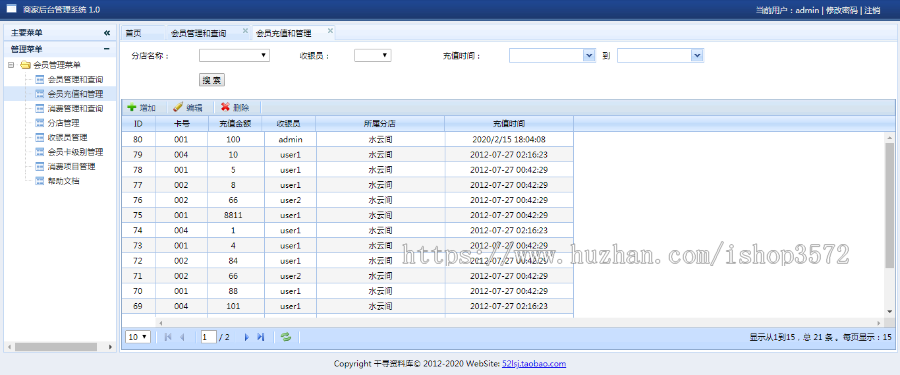Image resolution: width=900 pixels, height=375 pixels.
Task: Select the row with ID 80
Action: click(x=347, y=140)
